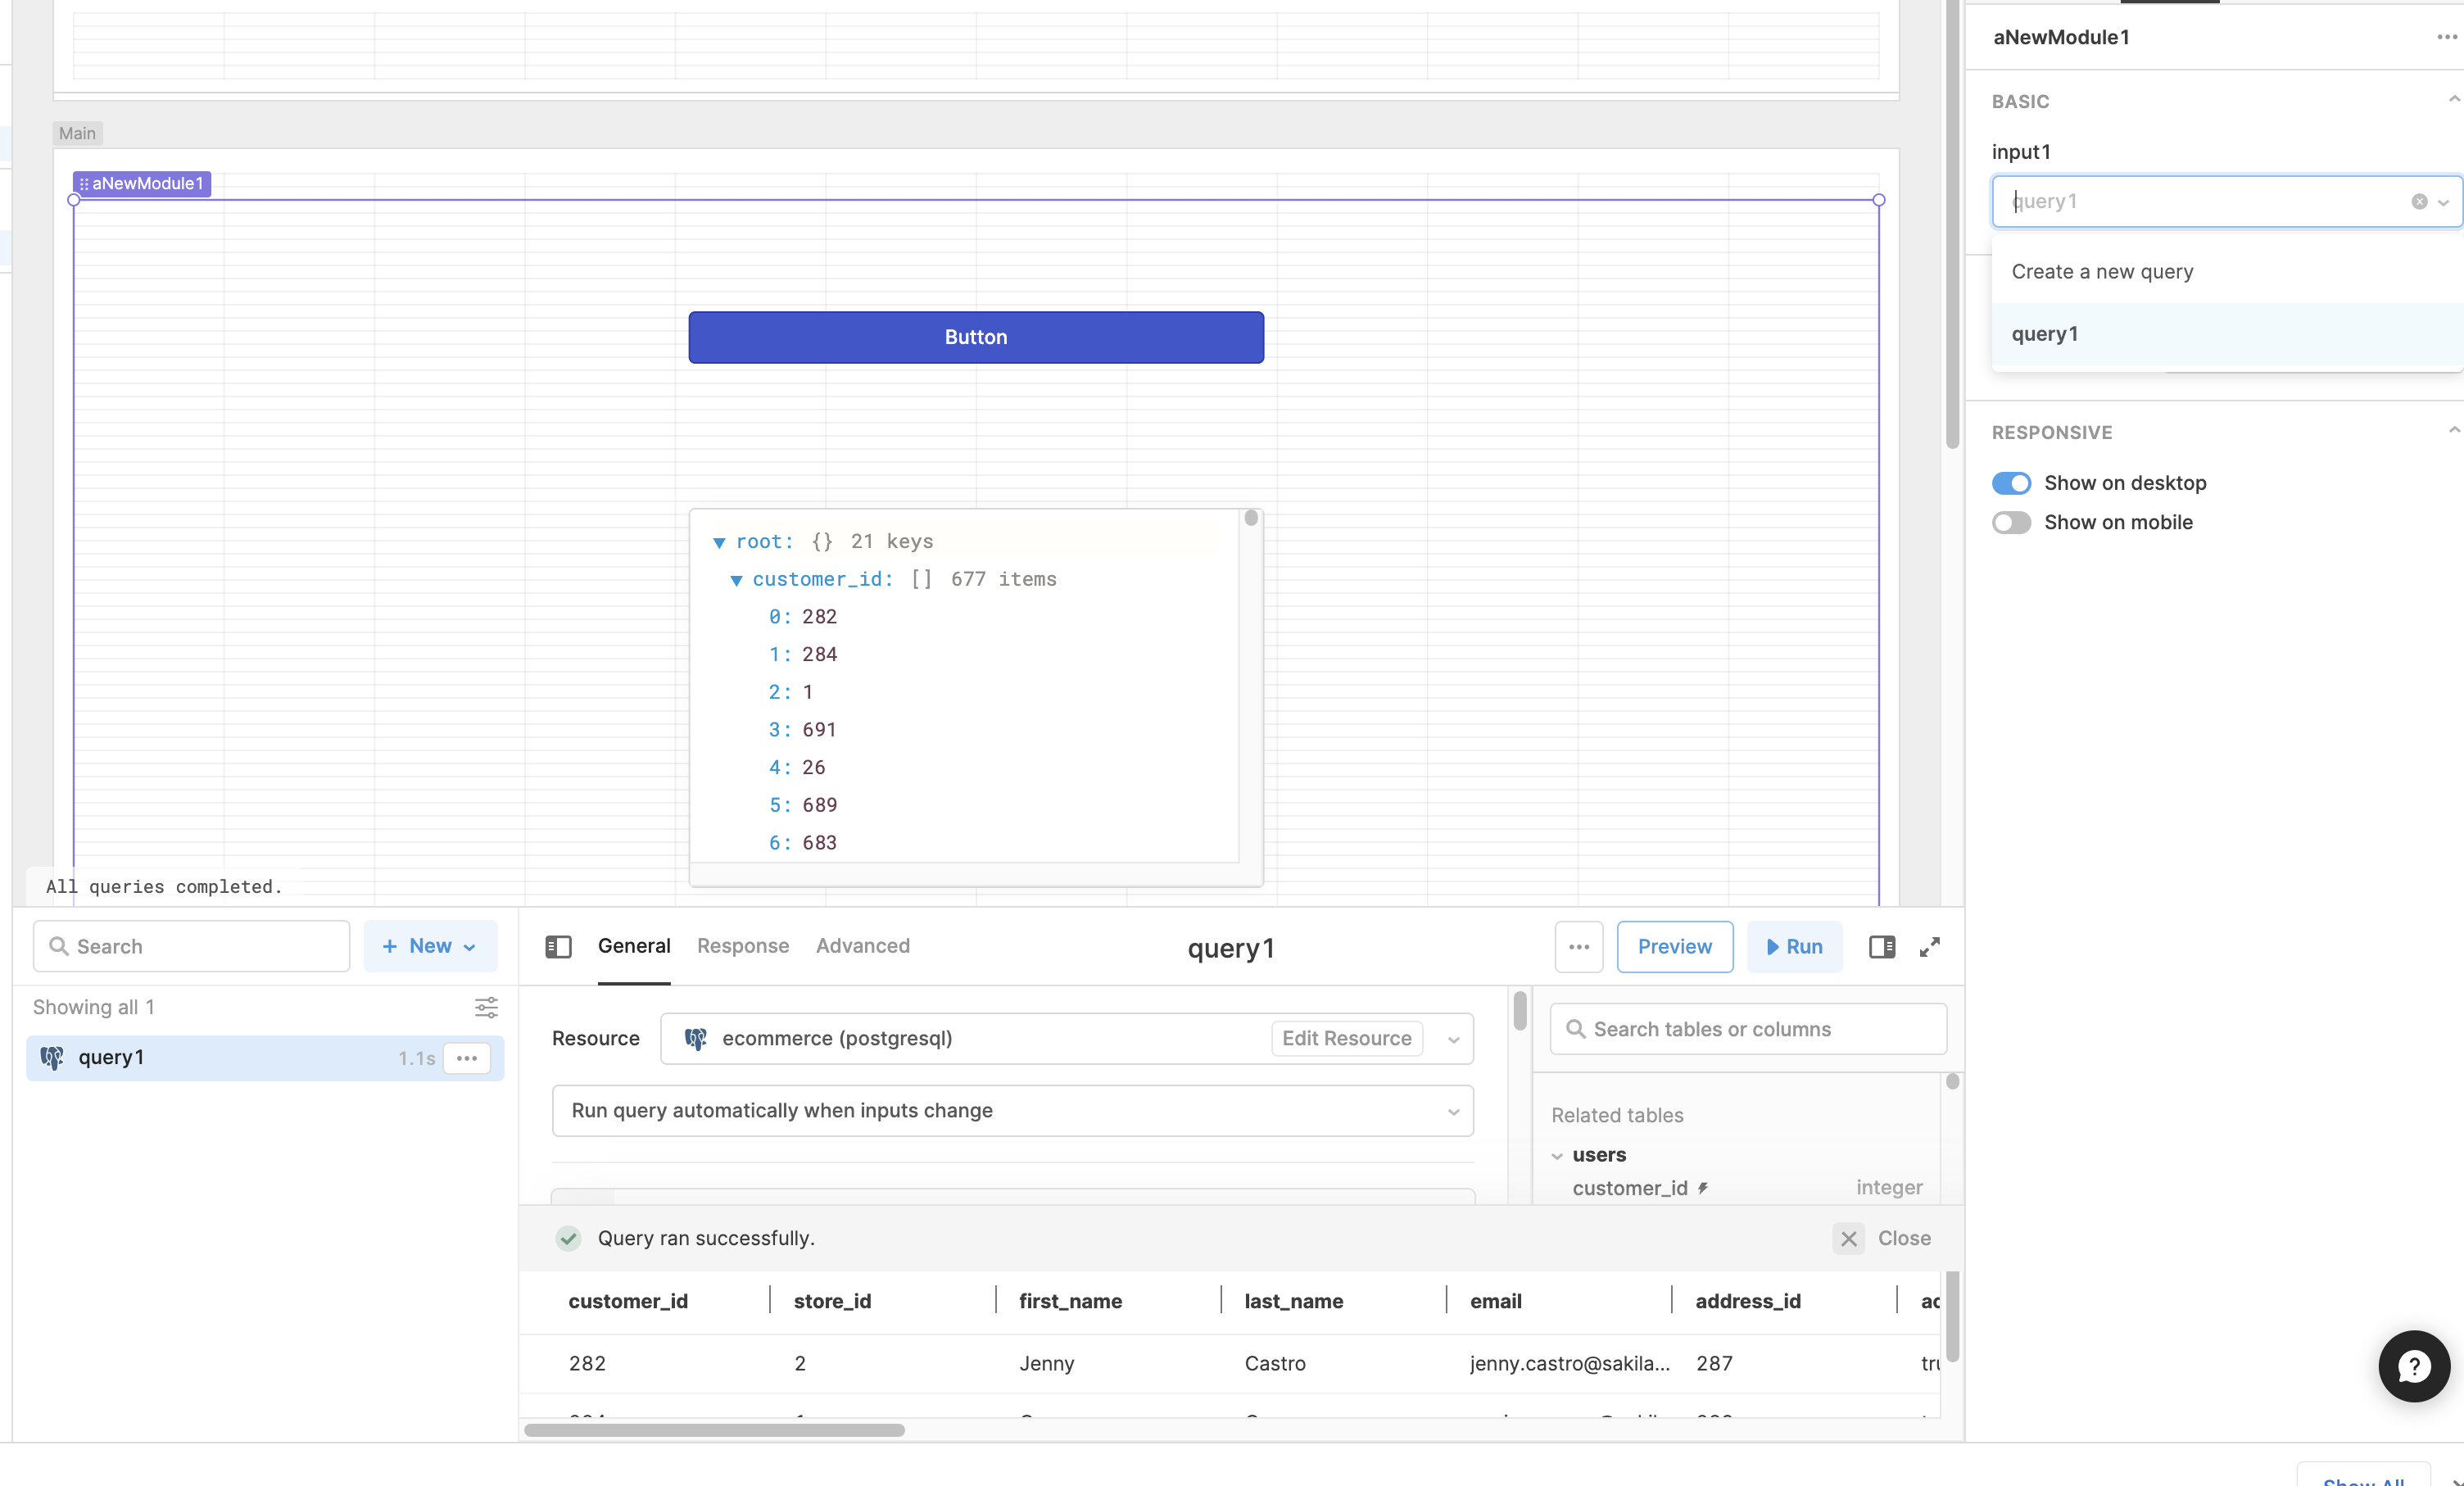
Task: Expand the query editor to fullscreen
Action: [1930, 946]
